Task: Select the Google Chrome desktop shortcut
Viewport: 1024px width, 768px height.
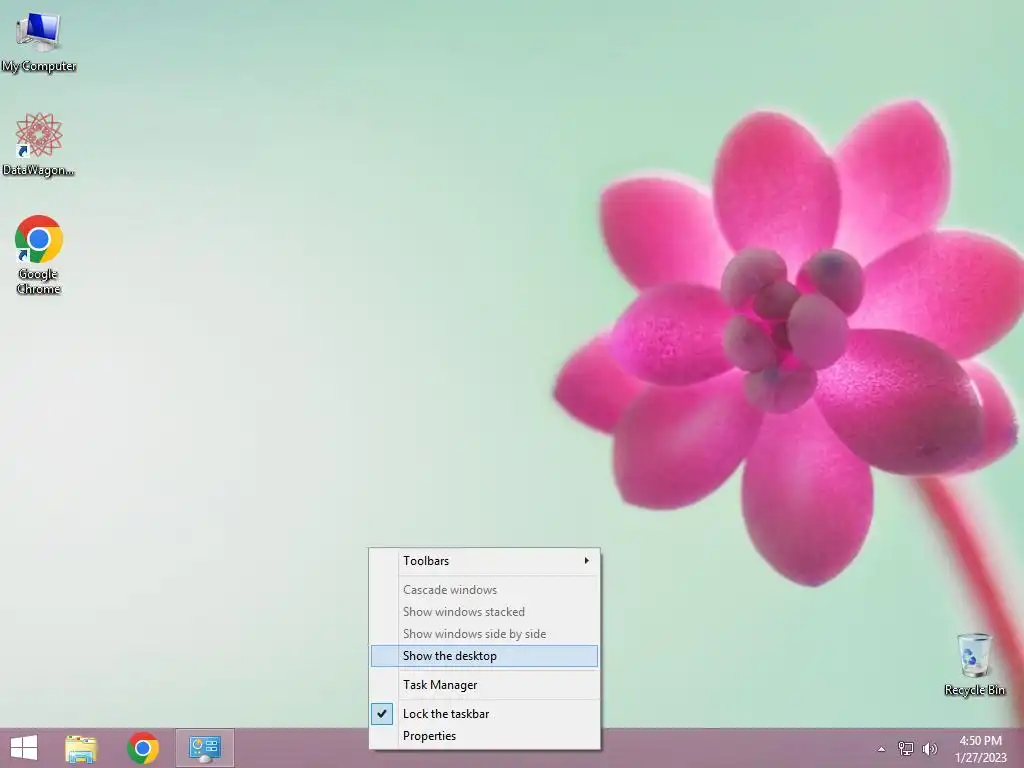Action: pos(39,255)
